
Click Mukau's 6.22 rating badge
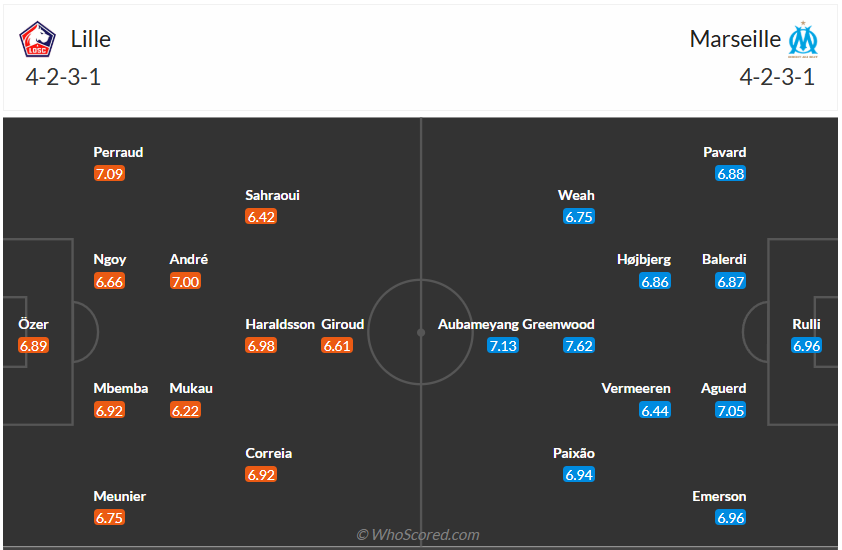(x=185, y=410)
